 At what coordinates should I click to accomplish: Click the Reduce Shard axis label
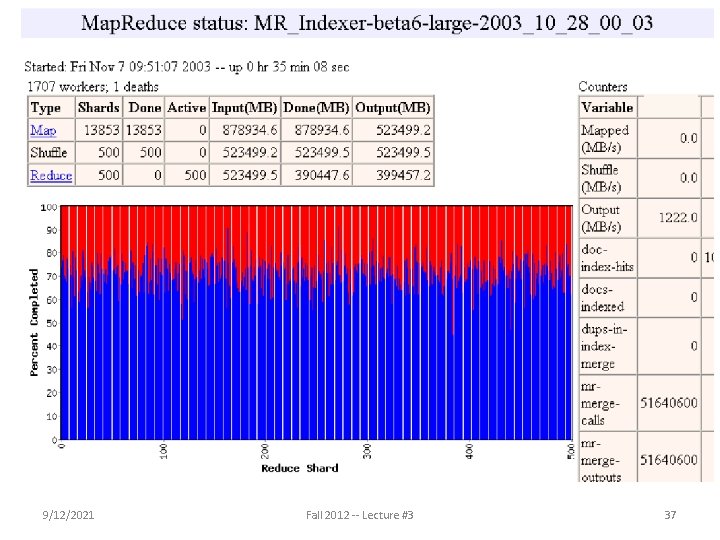299,468
